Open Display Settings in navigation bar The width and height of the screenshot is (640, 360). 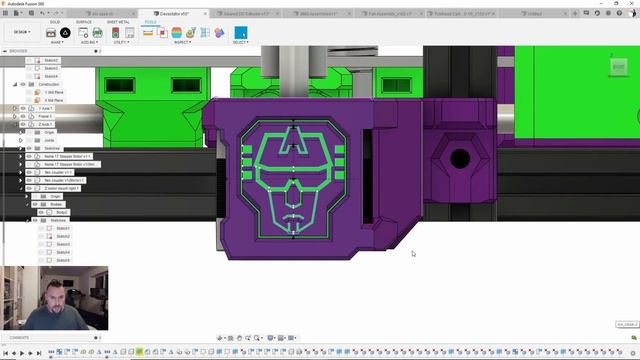(x=271, y=338)
